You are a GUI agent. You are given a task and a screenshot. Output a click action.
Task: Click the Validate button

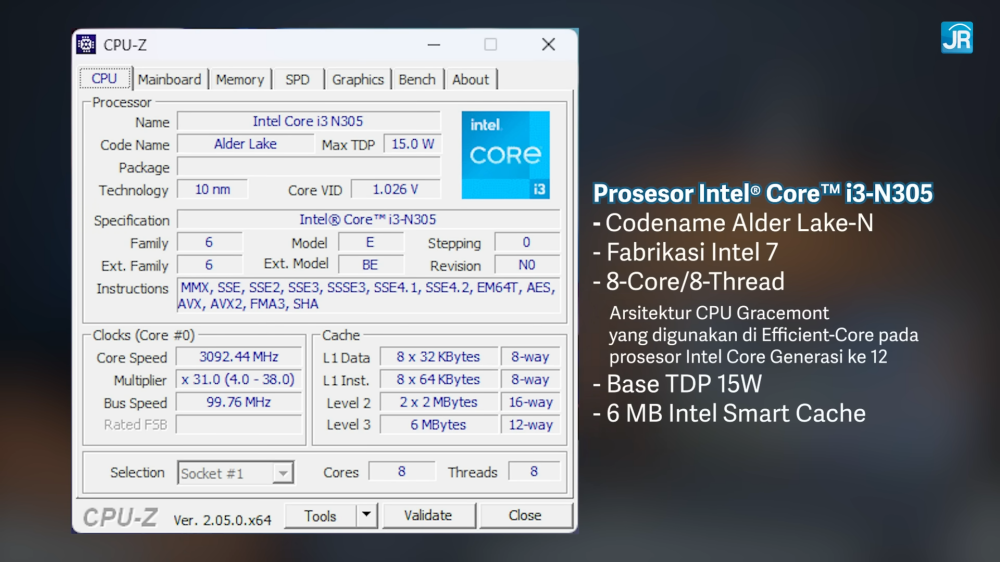428,515
